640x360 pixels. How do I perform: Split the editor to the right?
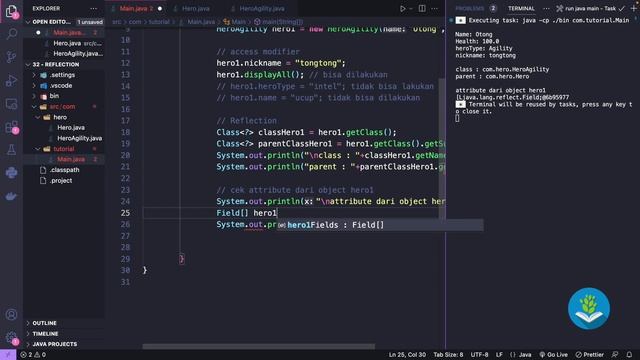point(422,9)
